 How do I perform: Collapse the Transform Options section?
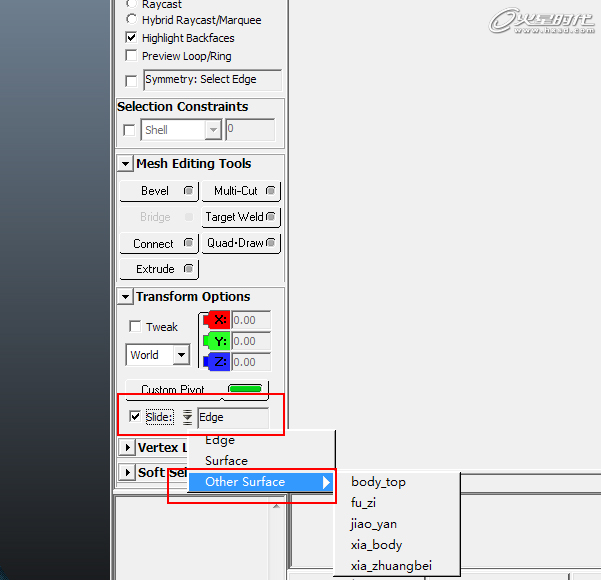point(125,297)
